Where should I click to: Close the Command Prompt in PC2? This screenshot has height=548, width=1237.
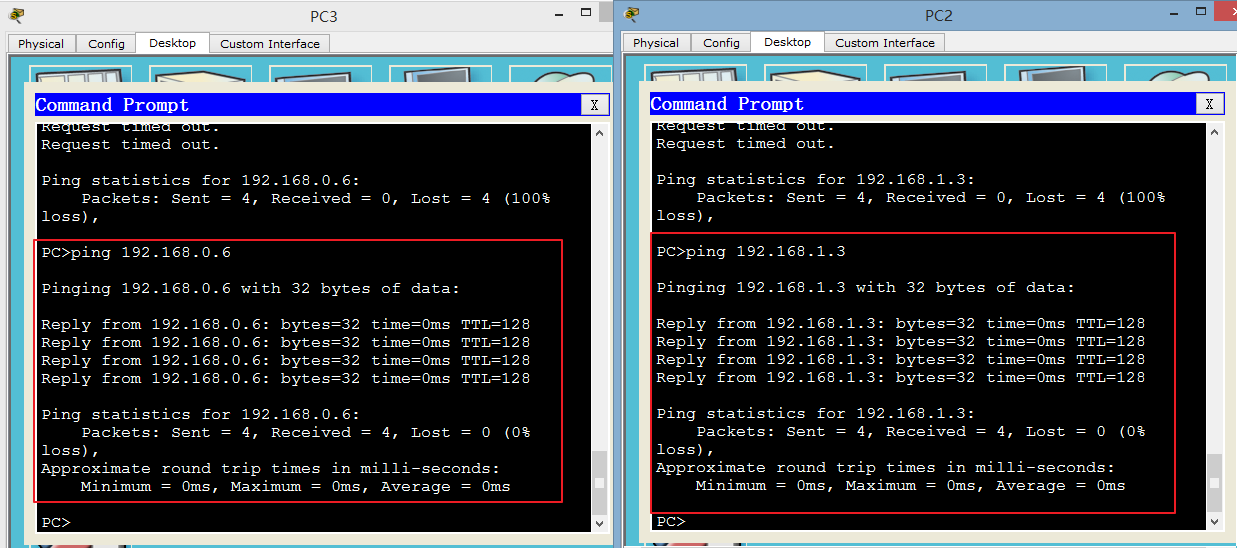pyautogui.click(x=1209, y=104)
